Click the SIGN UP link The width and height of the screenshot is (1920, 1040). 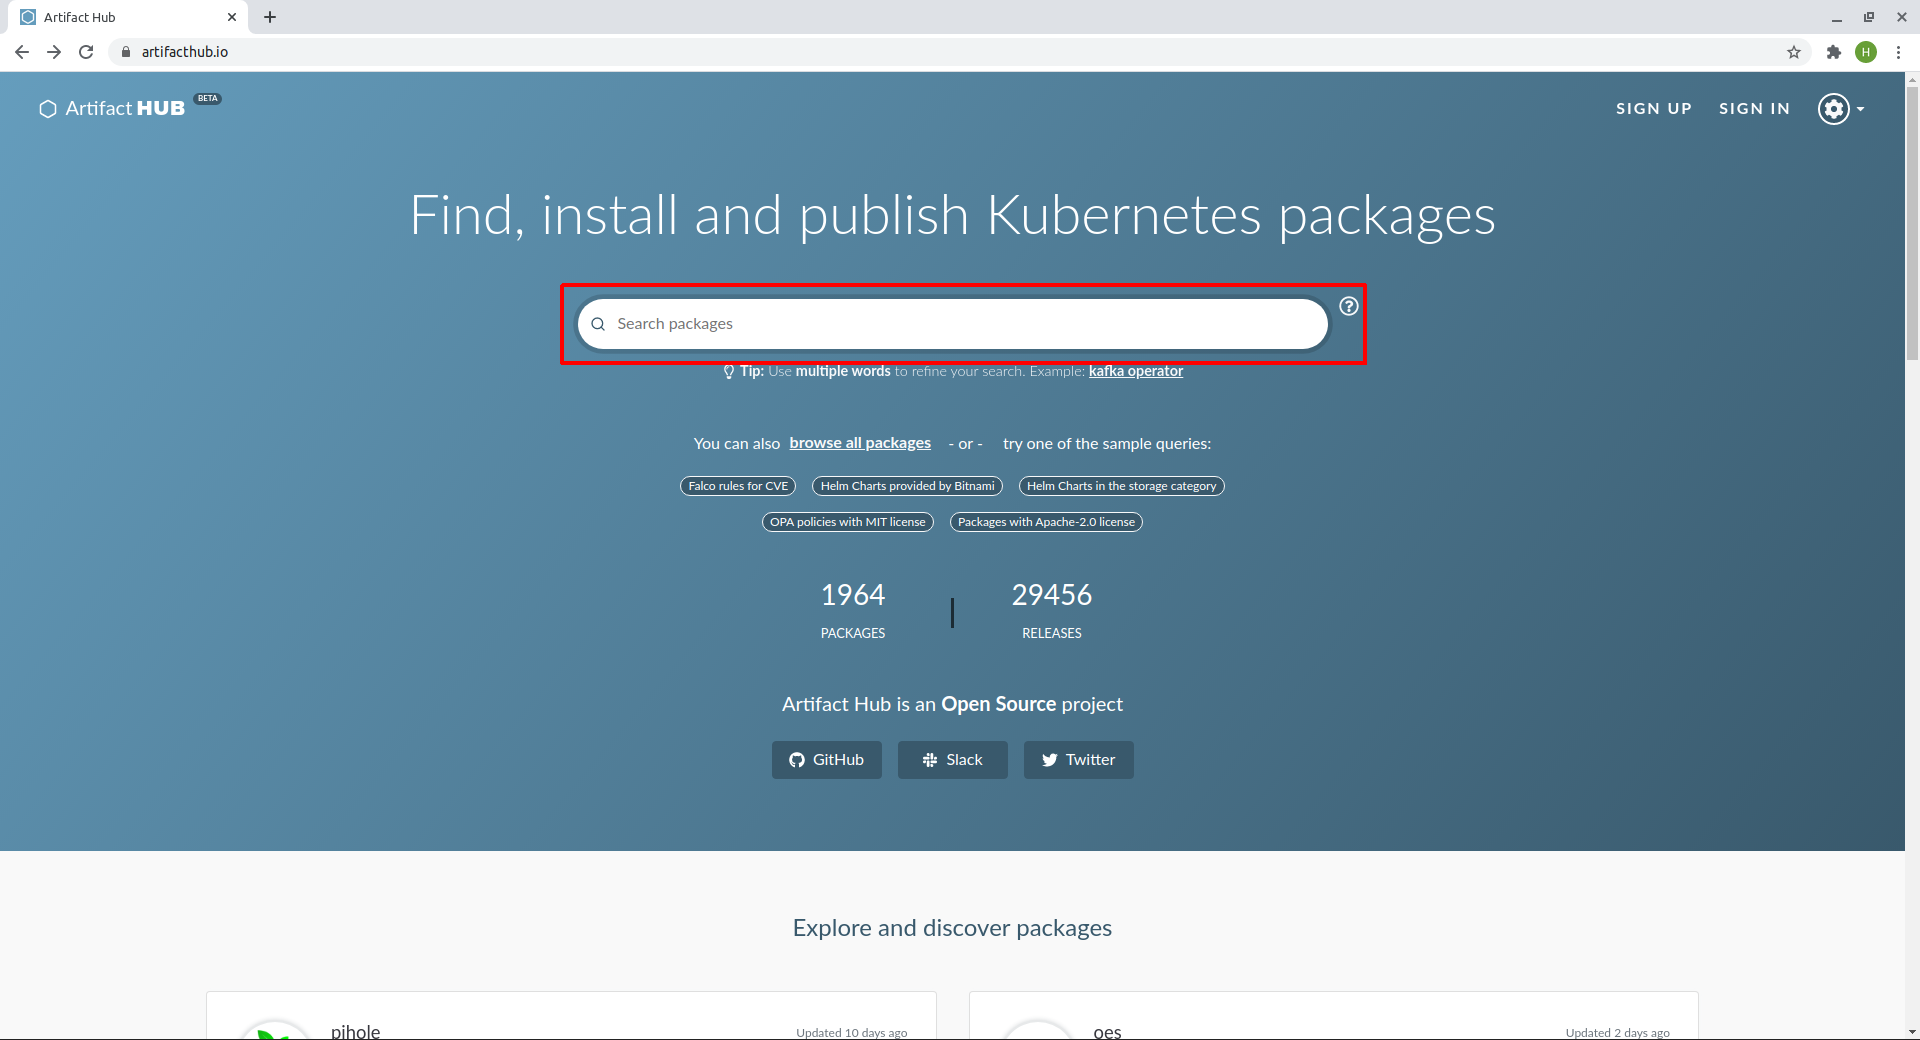(x=1653, y=108)
